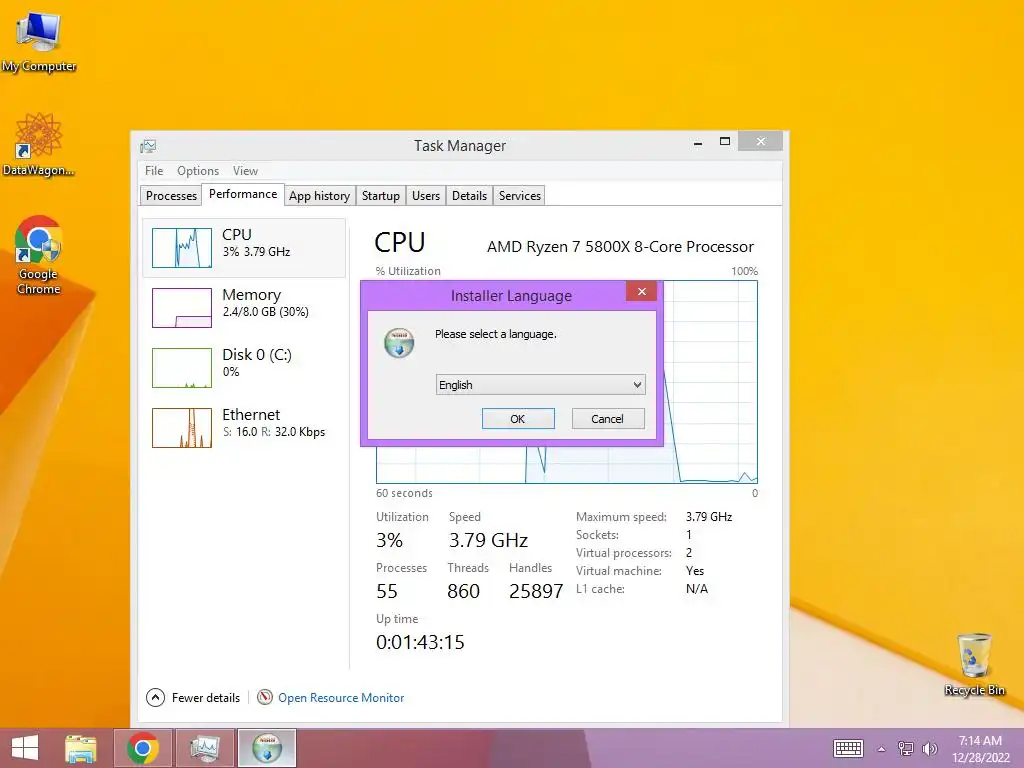1024x768 pixels.
Task: Switch to the Details tab
Action: (469, 195)
